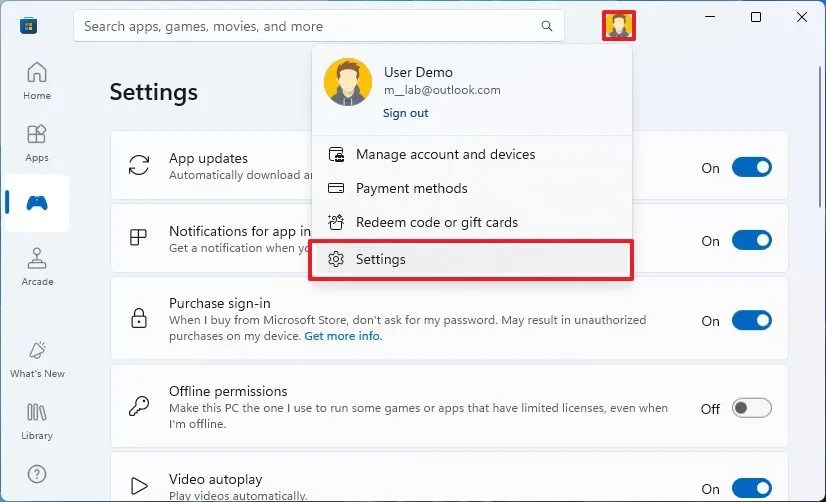826x502 pixels.
Task: Turn off Notifications for app installs toggle
Action: point(752,241)
